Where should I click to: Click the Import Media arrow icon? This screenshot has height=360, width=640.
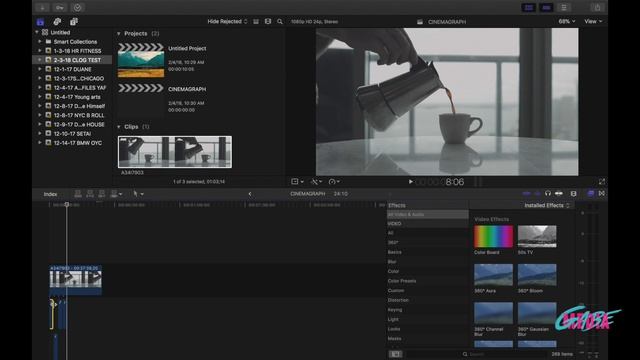(42, 7)
